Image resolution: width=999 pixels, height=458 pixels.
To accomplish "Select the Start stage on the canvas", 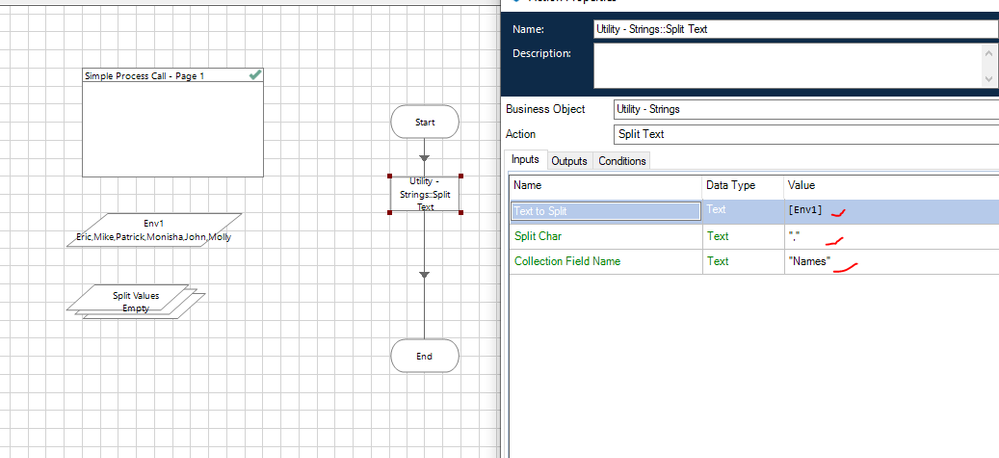I will coord(424,122).
